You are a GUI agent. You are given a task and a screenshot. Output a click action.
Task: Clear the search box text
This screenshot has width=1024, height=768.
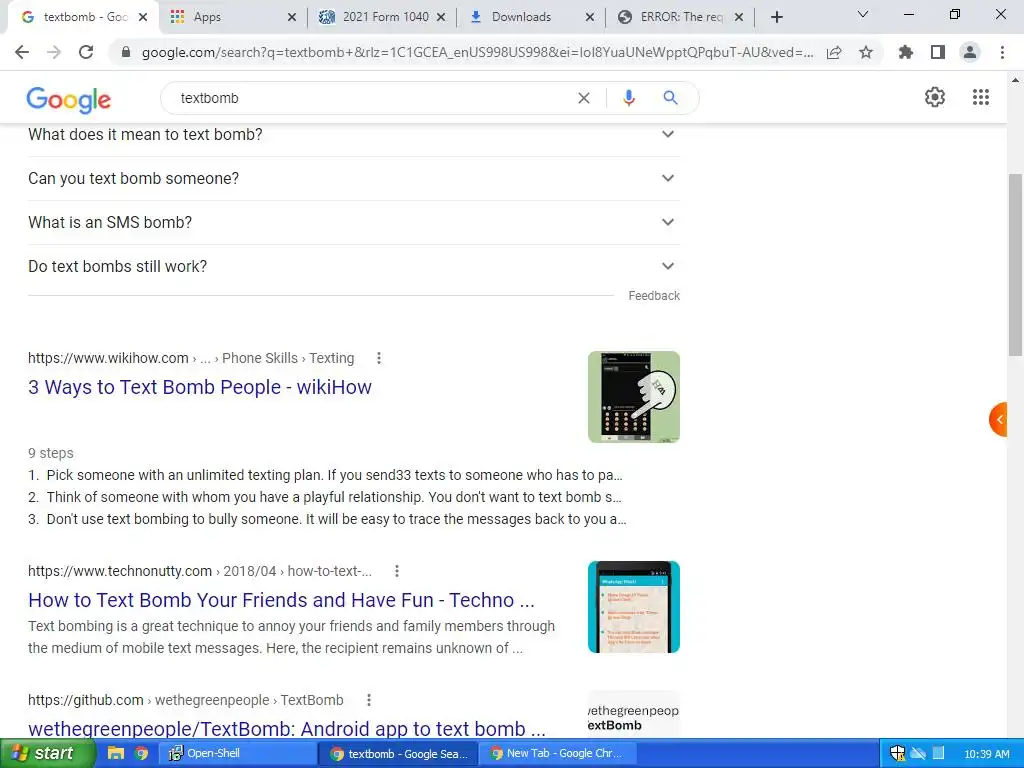click(x=584, y=98)
